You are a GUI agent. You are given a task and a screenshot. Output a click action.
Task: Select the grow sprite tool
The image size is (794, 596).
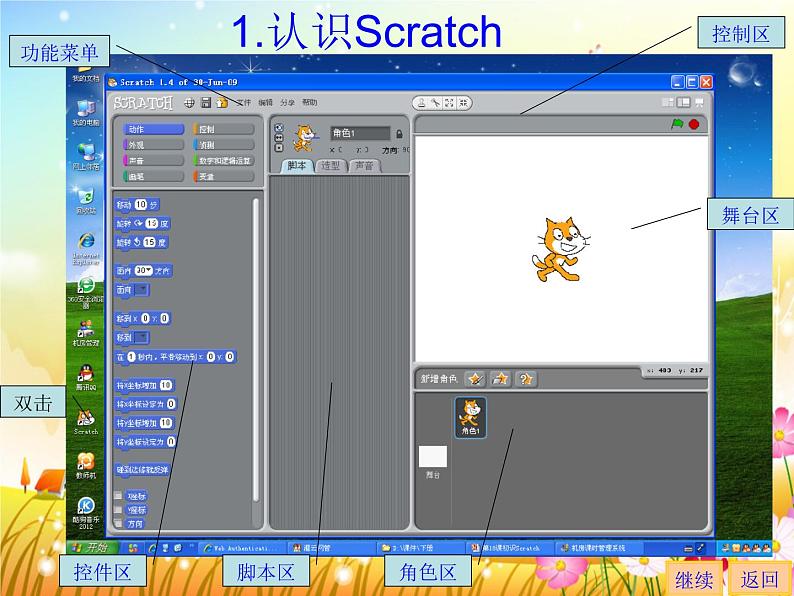[449, 103]
